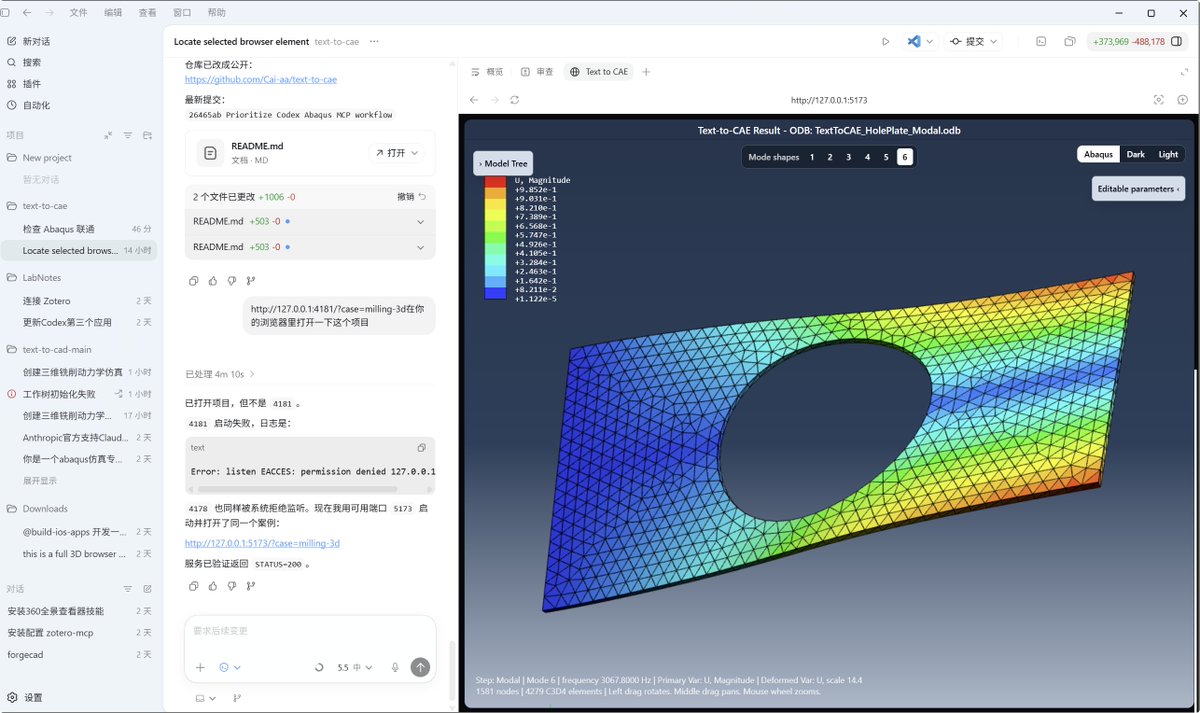Add new project folder icon beside 项目
Image resolution: width=1200 pixels, height=713 pixels.
tap(147, 135)
